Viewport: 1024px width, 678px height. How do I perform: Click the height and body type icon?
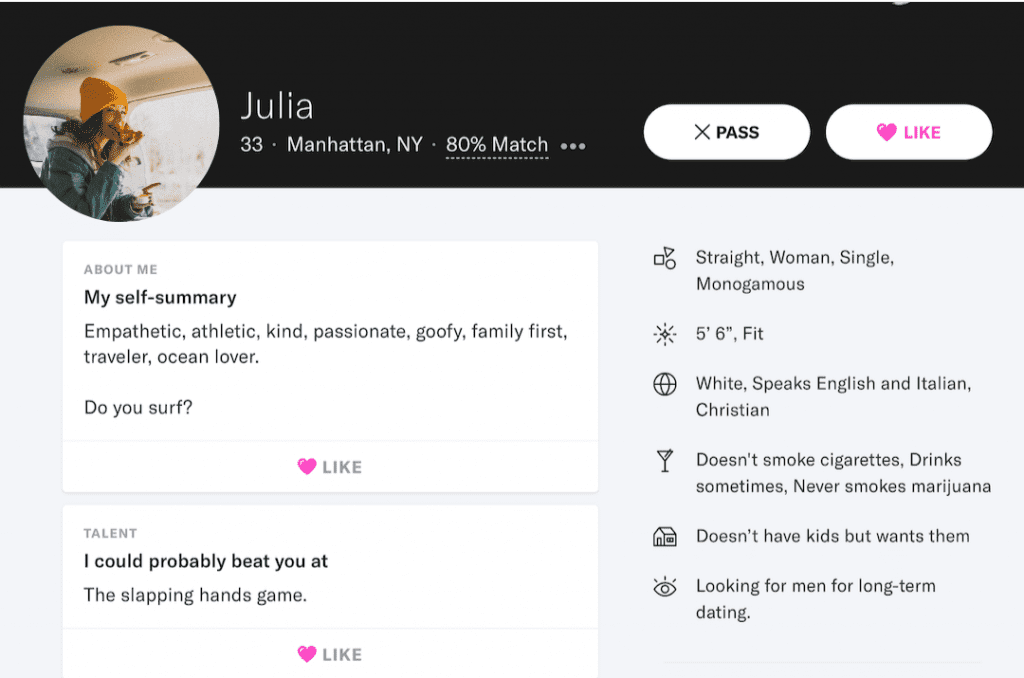coord(665,334)
